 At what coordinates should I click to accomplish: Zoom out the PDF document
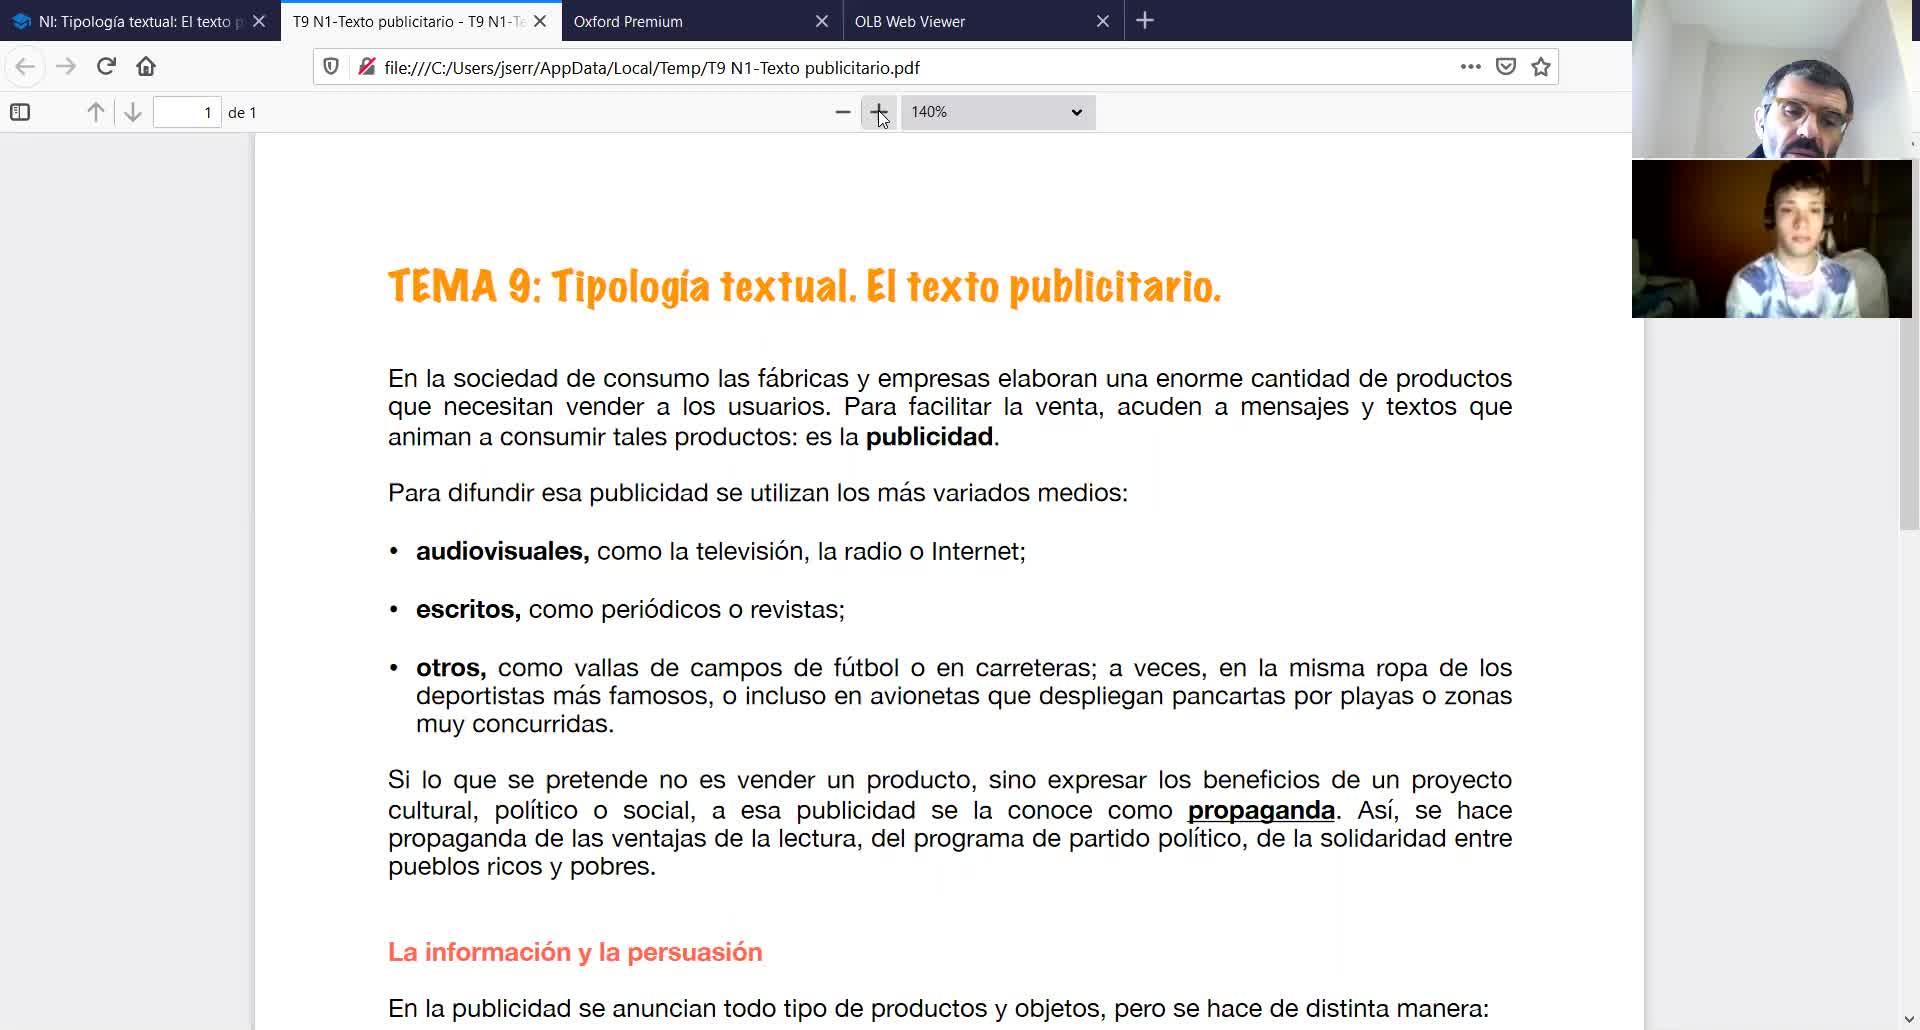(843, 112)
